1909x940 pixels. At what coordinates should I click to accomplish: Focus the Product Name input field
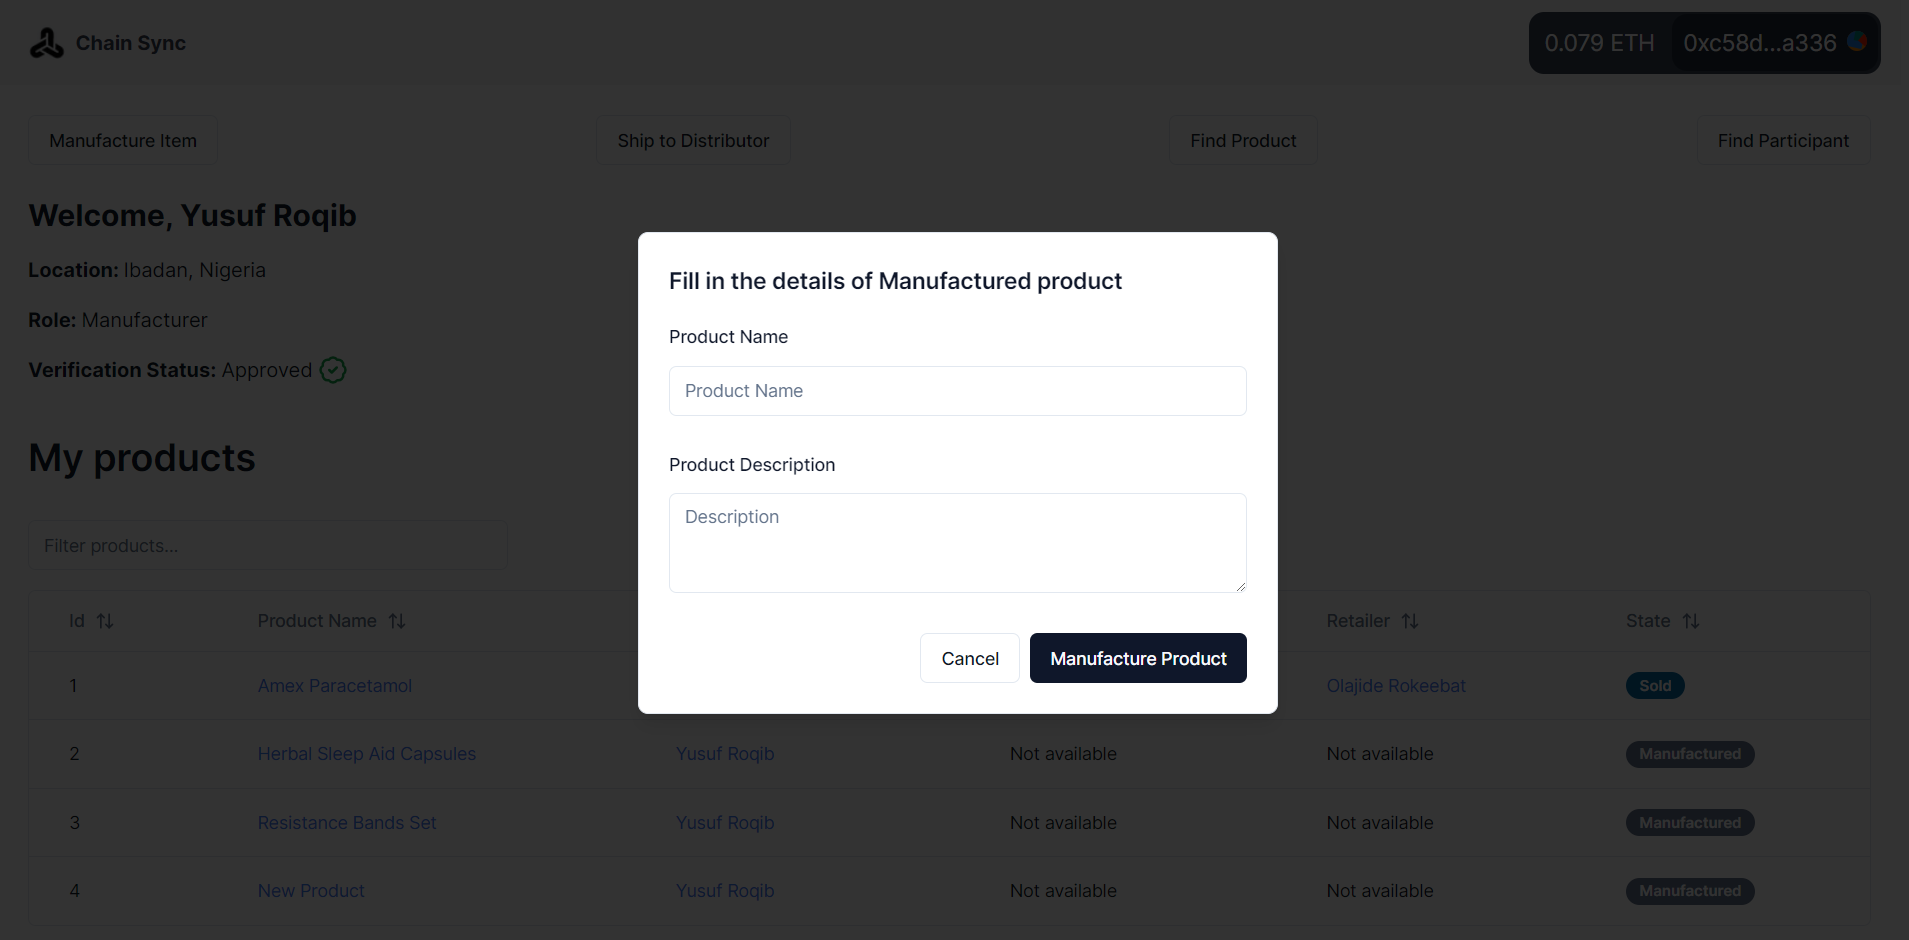coord(958,391)
